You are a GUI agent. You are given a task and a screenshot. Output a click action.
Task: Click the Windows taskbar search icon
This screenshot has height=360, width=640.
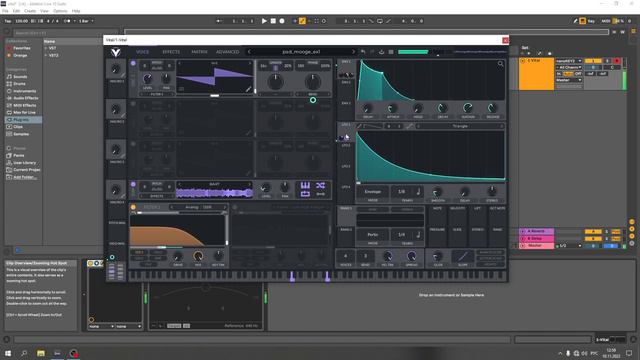coord(24,353)
